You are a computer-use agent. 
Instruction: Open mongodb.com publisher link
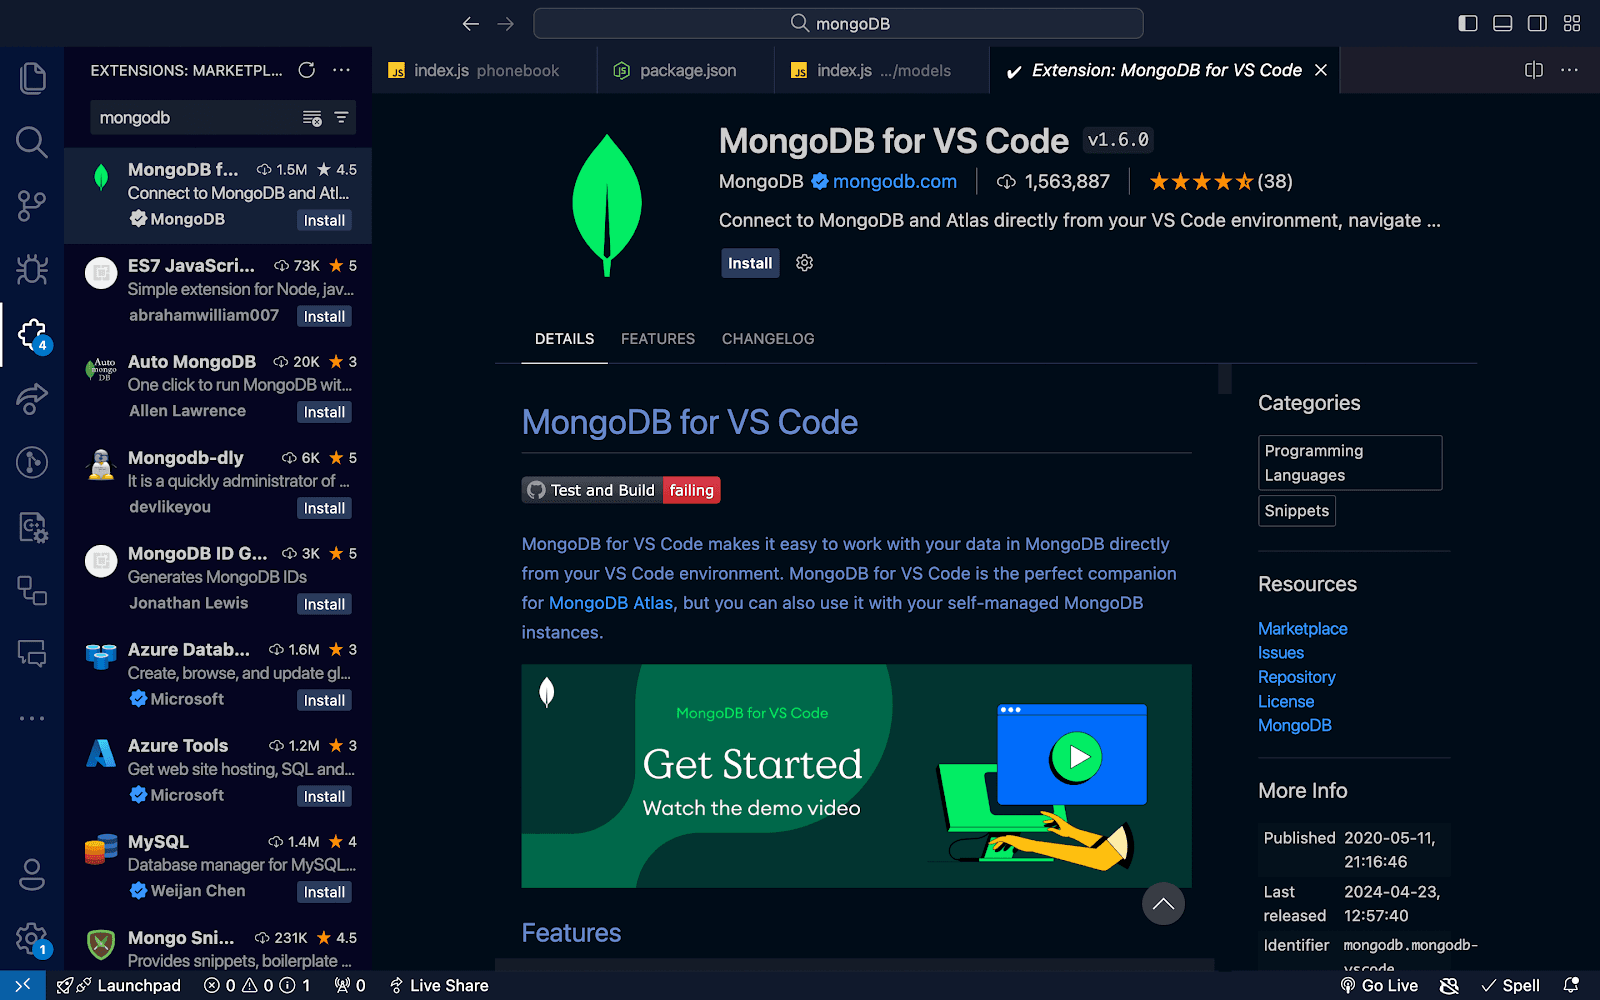click(895, 181)
